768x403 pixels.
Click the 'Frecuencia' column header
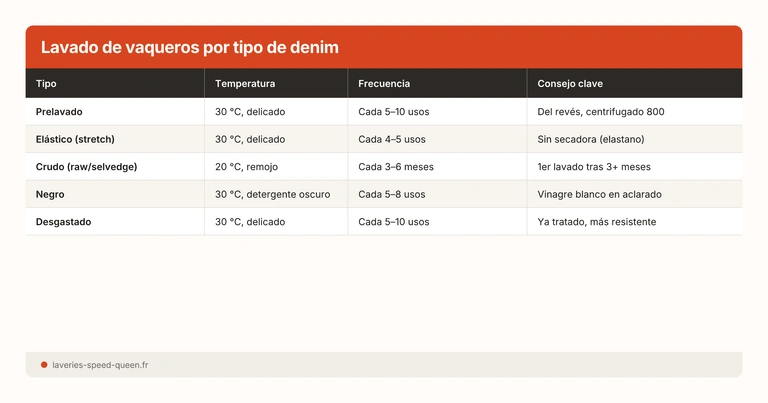point(384,84)
